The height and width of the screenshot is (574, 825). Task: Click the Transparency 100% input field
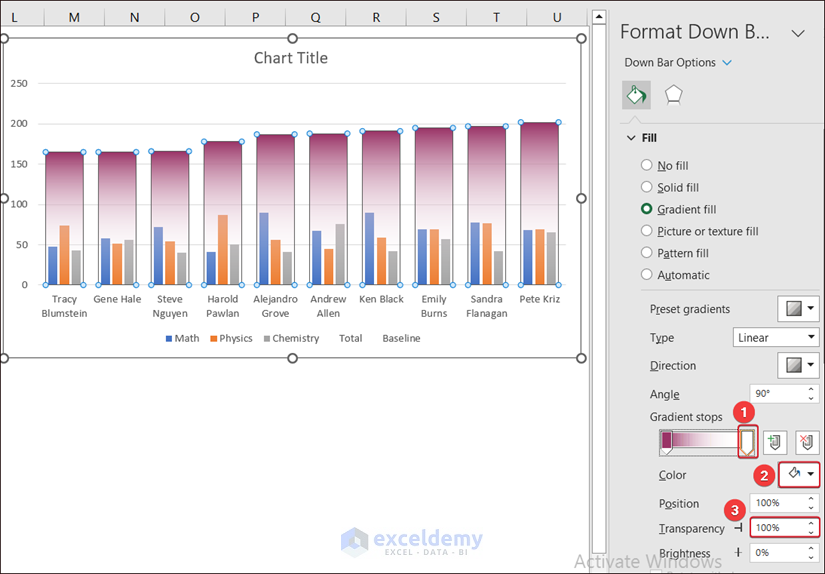778,528
